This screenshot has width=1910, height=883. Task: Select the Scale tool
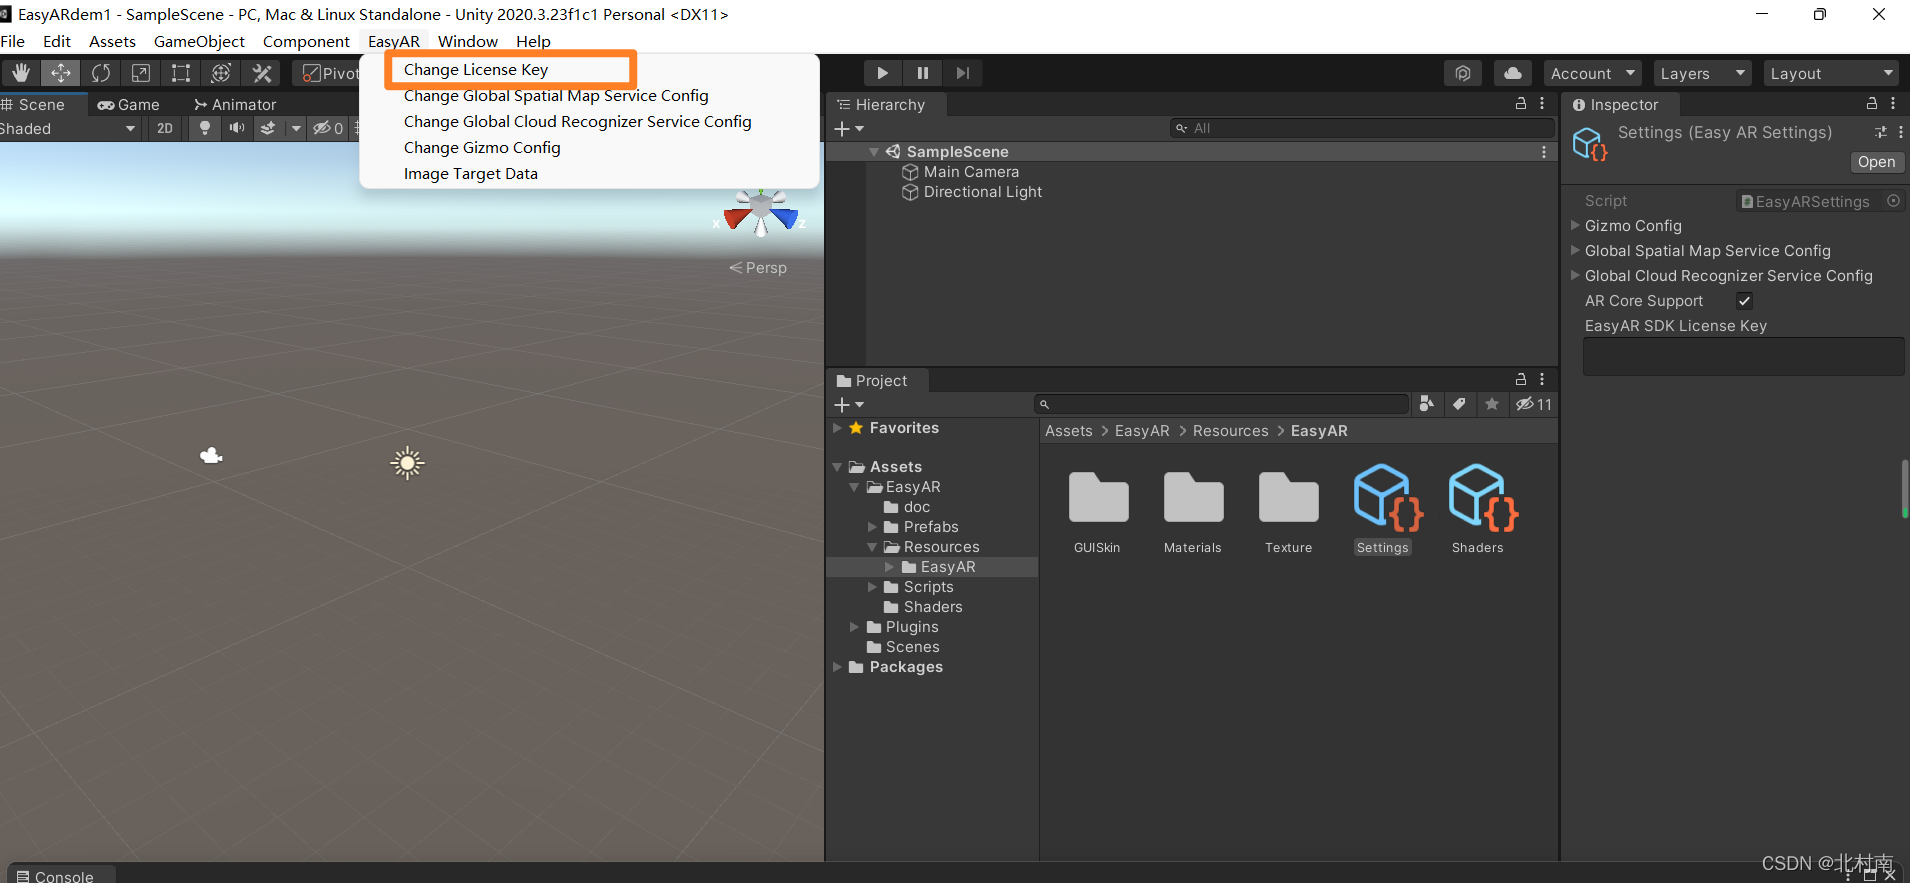point(141,73)
